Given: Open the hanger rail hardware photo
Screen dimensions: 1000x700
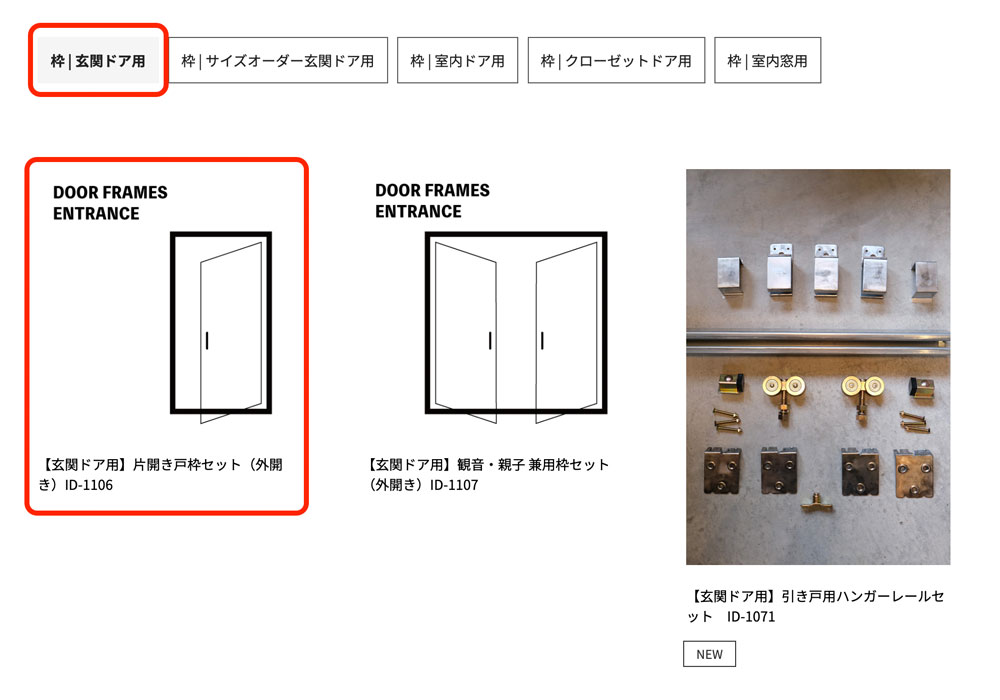Looking at the screenshot, I should click(x=818, y=367).
